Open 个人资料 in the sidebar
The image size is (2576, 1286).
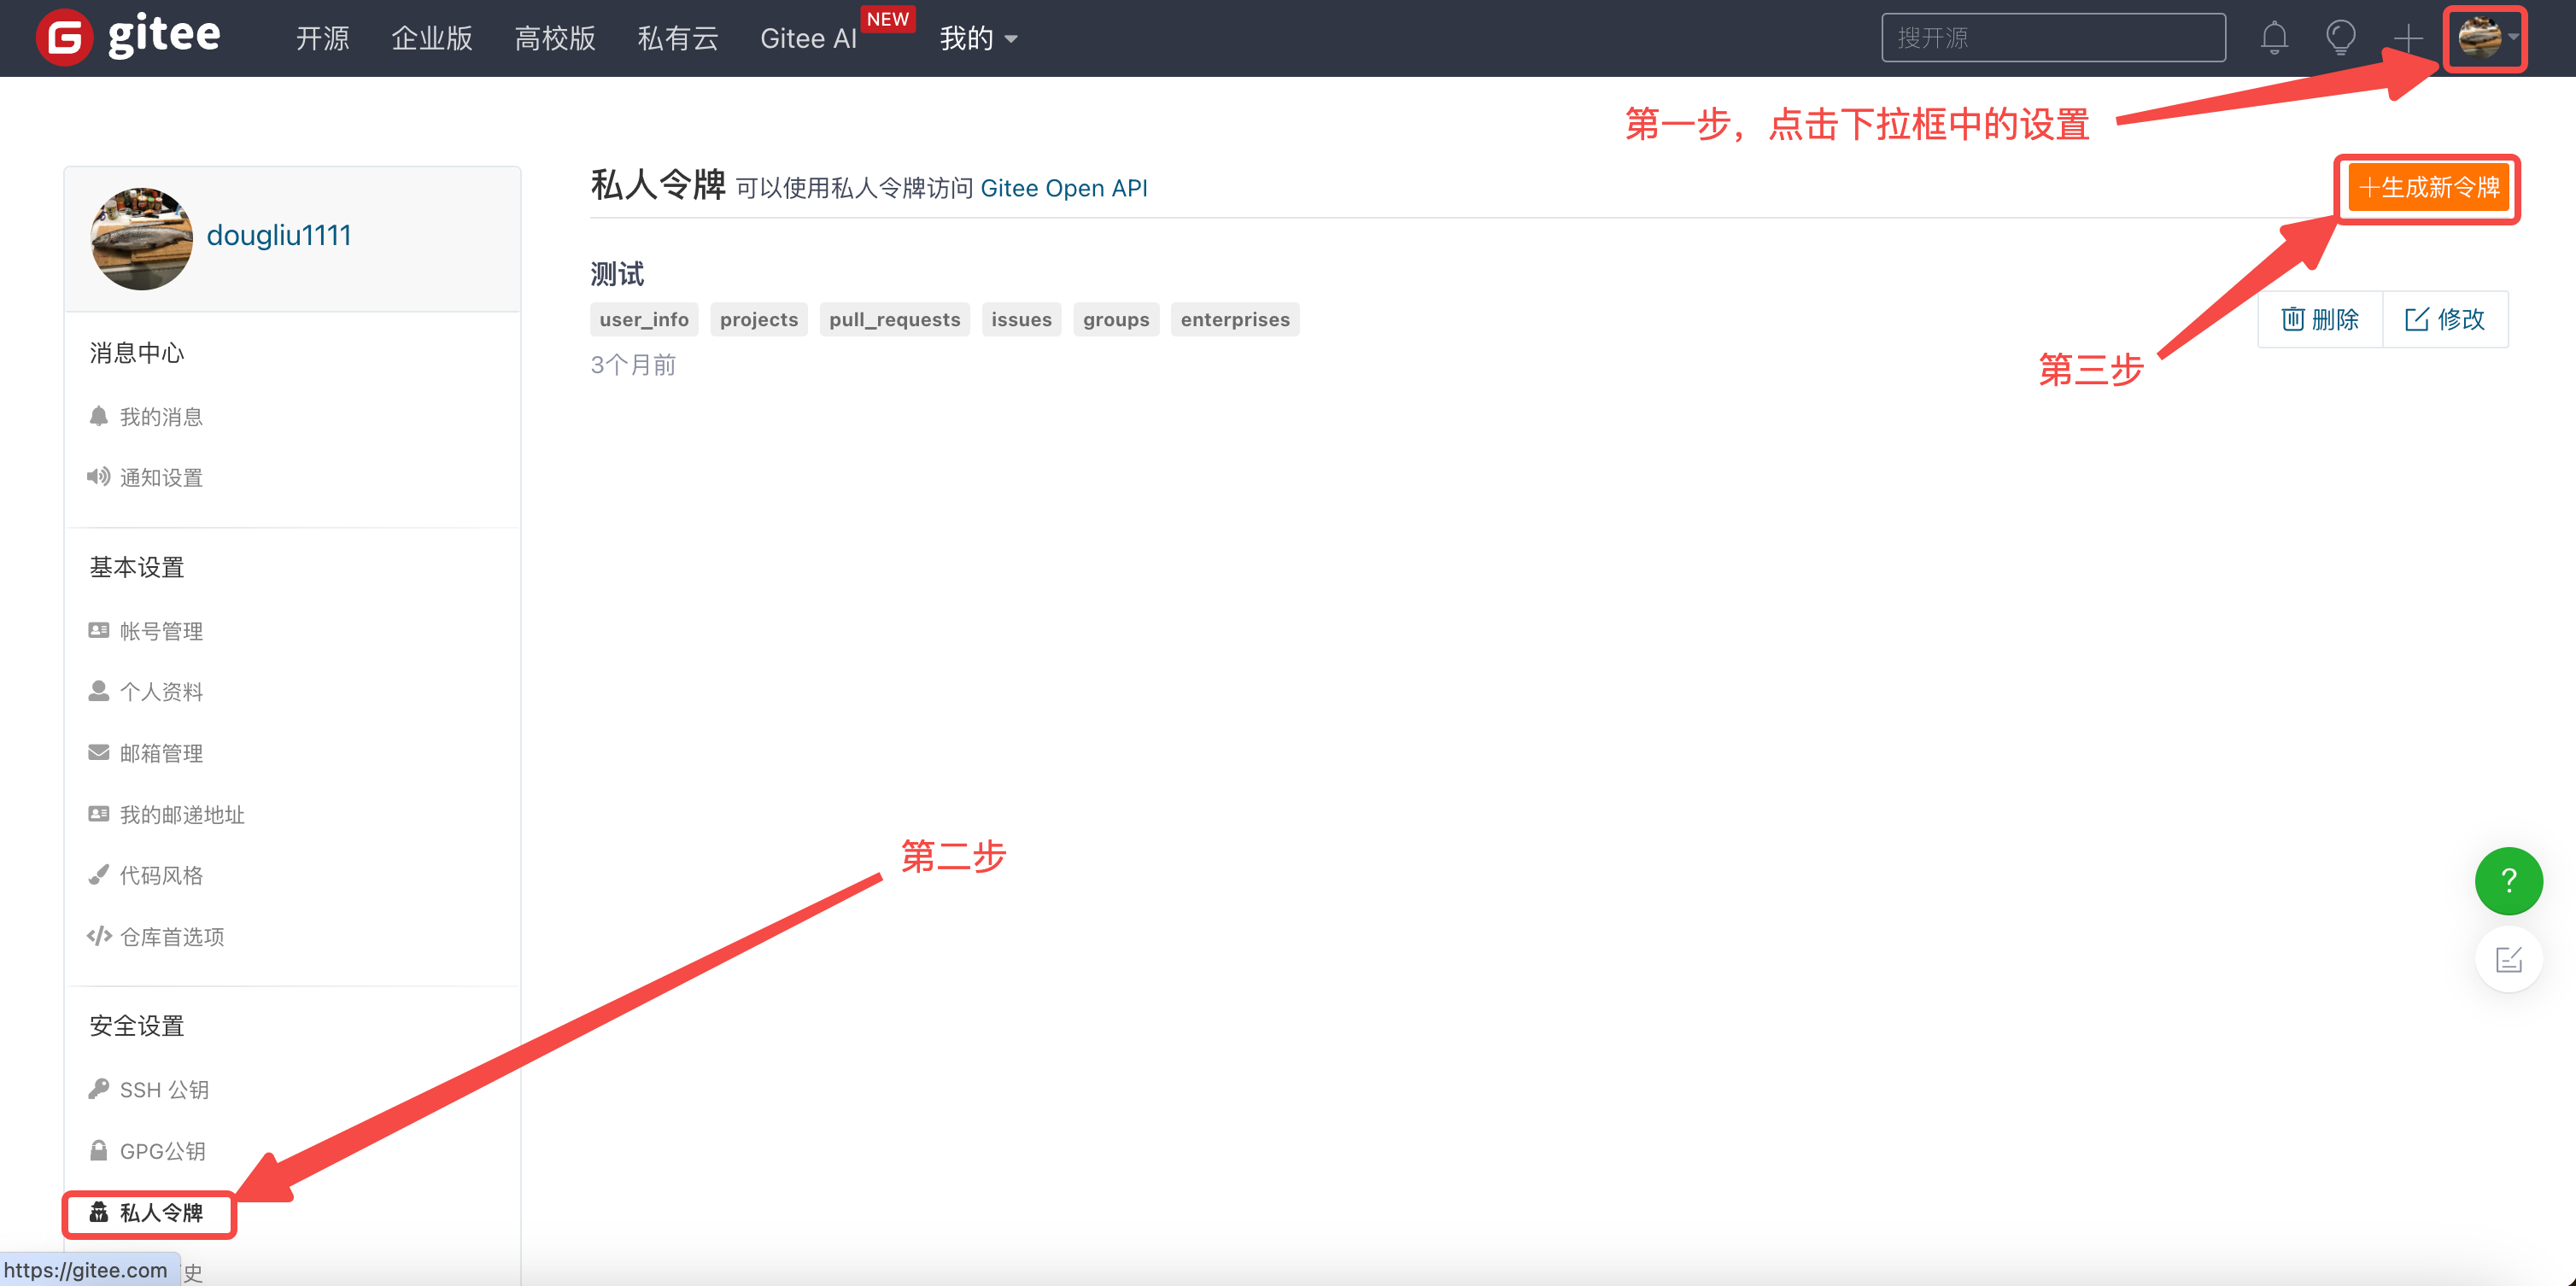point(146,692)
